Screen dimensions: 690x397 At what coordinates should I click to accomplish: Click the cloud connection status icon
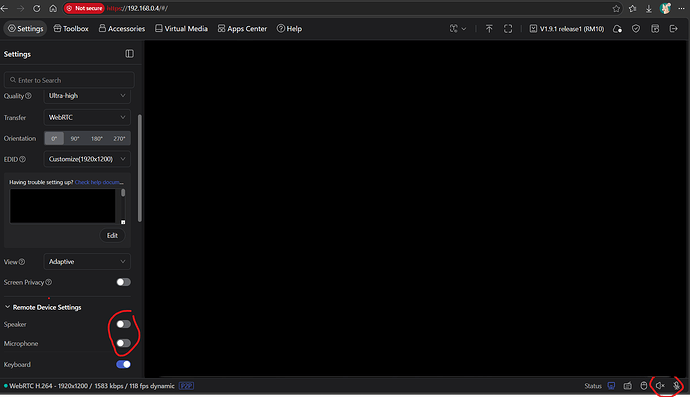coord(617,29)
